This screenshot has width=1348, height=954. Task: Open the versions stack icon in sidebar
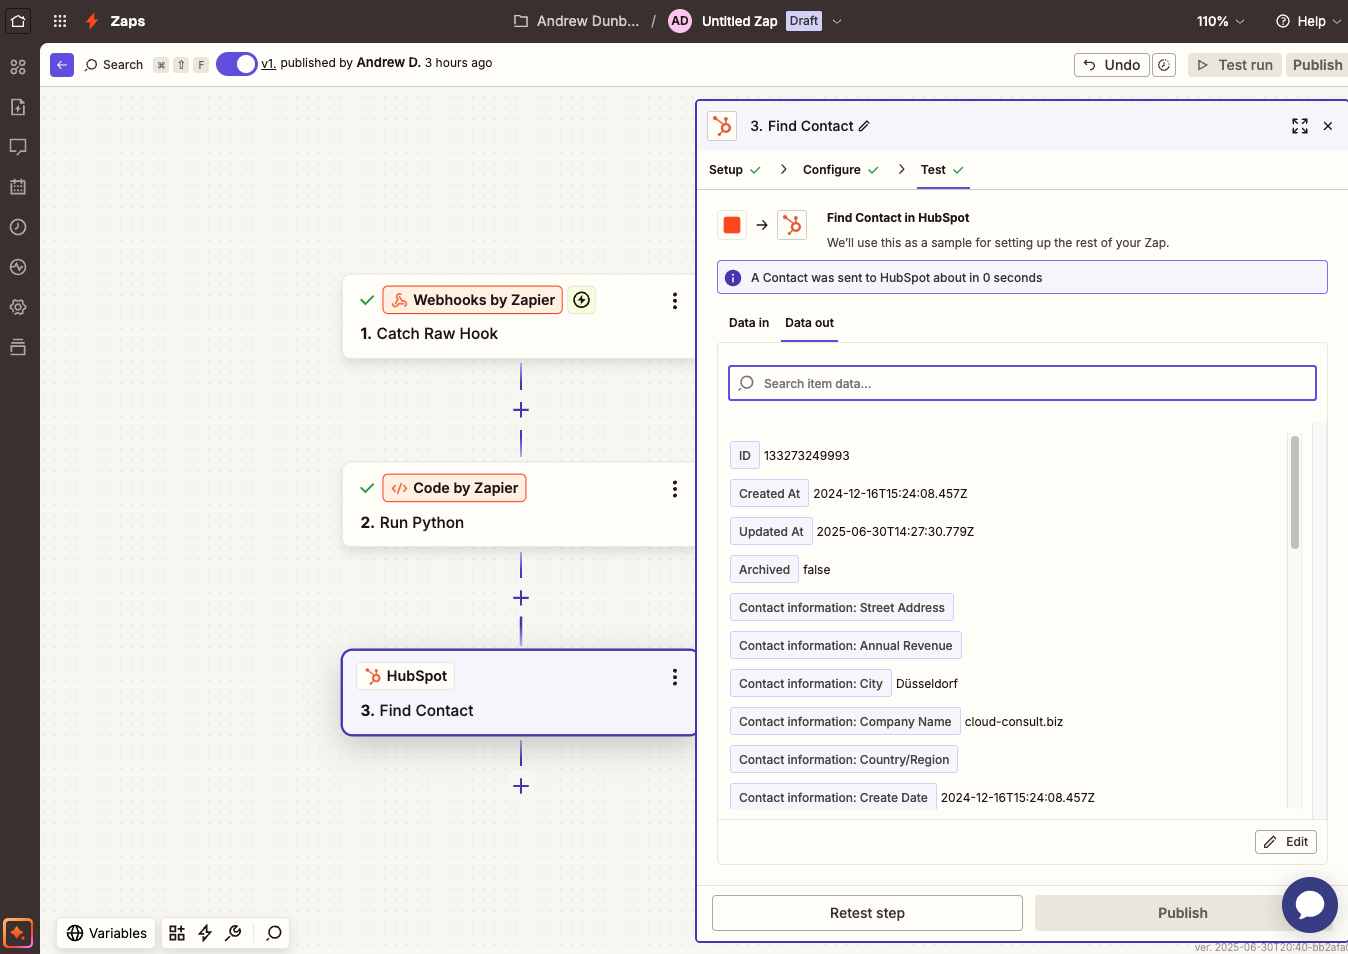coord(18,347)
